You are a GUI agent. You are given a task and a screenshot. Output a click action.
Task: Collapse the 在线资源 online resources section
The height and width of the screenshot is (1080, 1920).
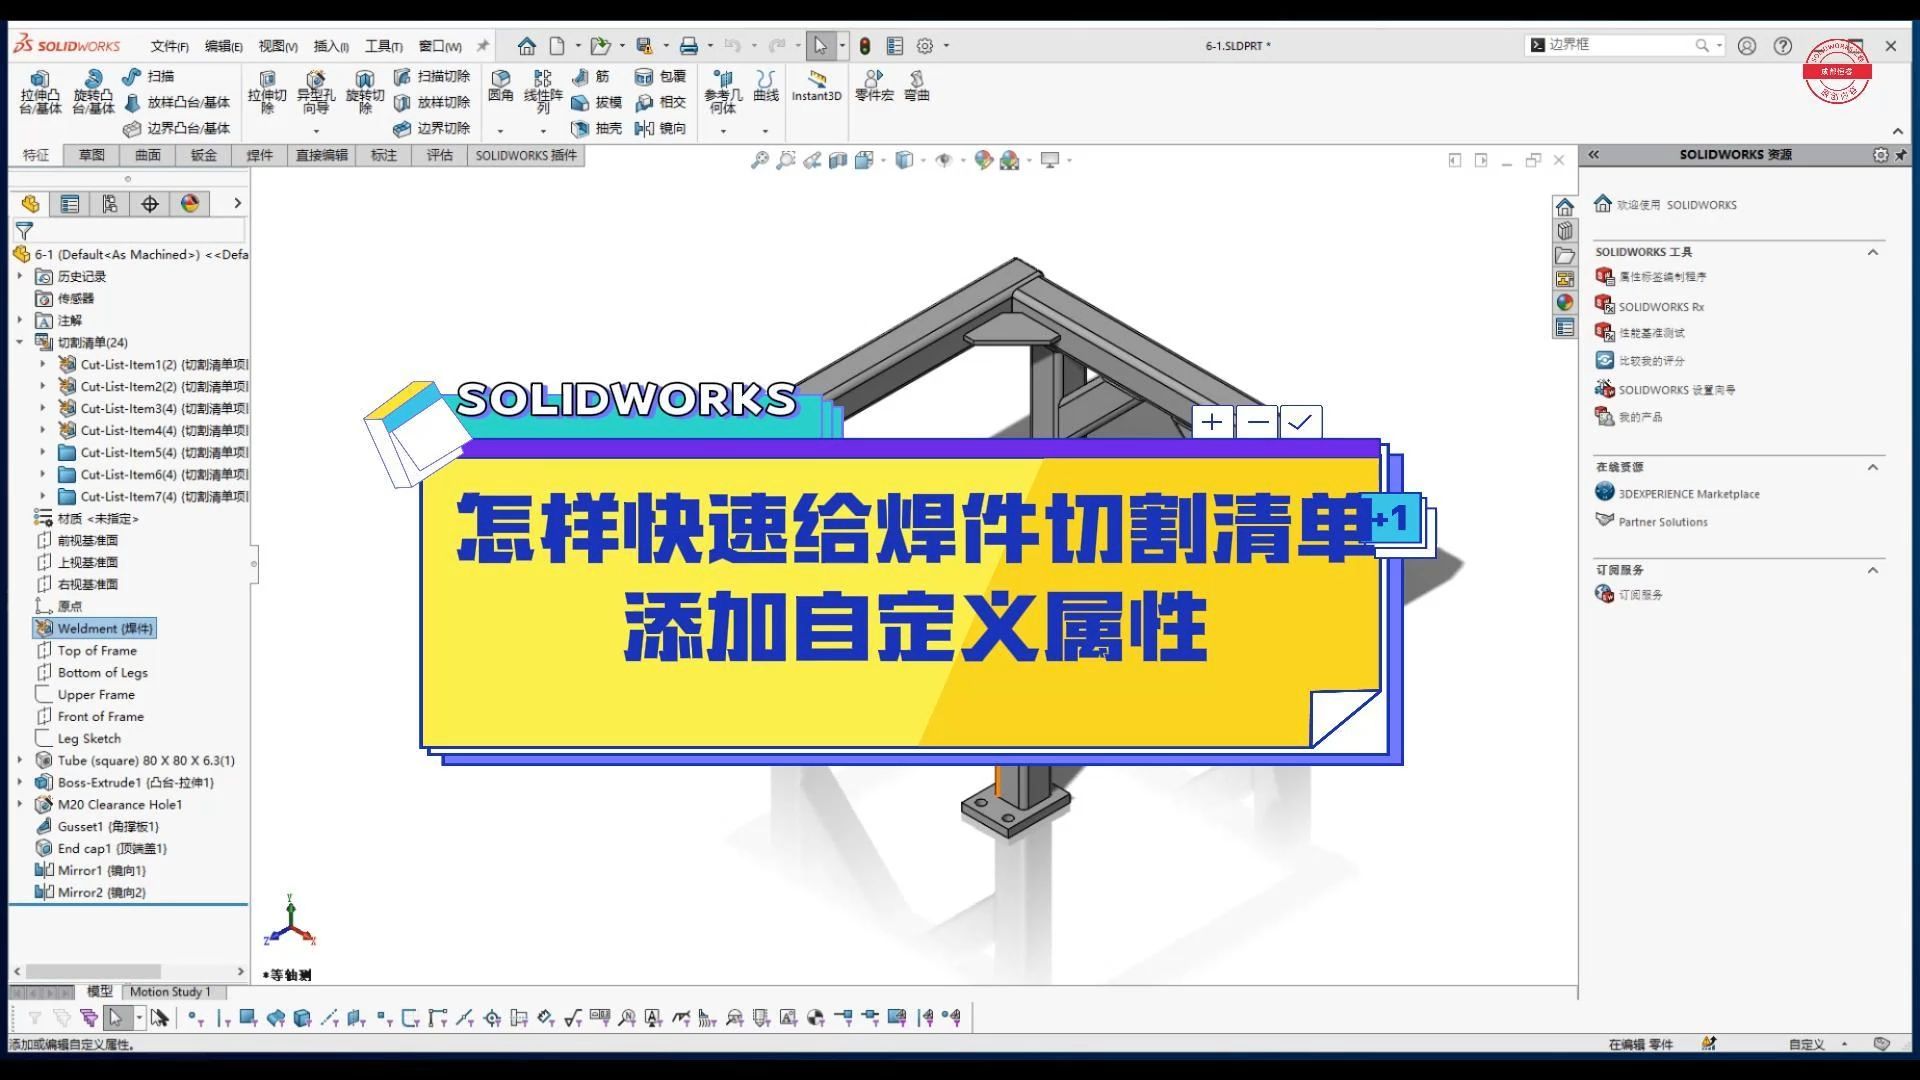point(1873,467)
